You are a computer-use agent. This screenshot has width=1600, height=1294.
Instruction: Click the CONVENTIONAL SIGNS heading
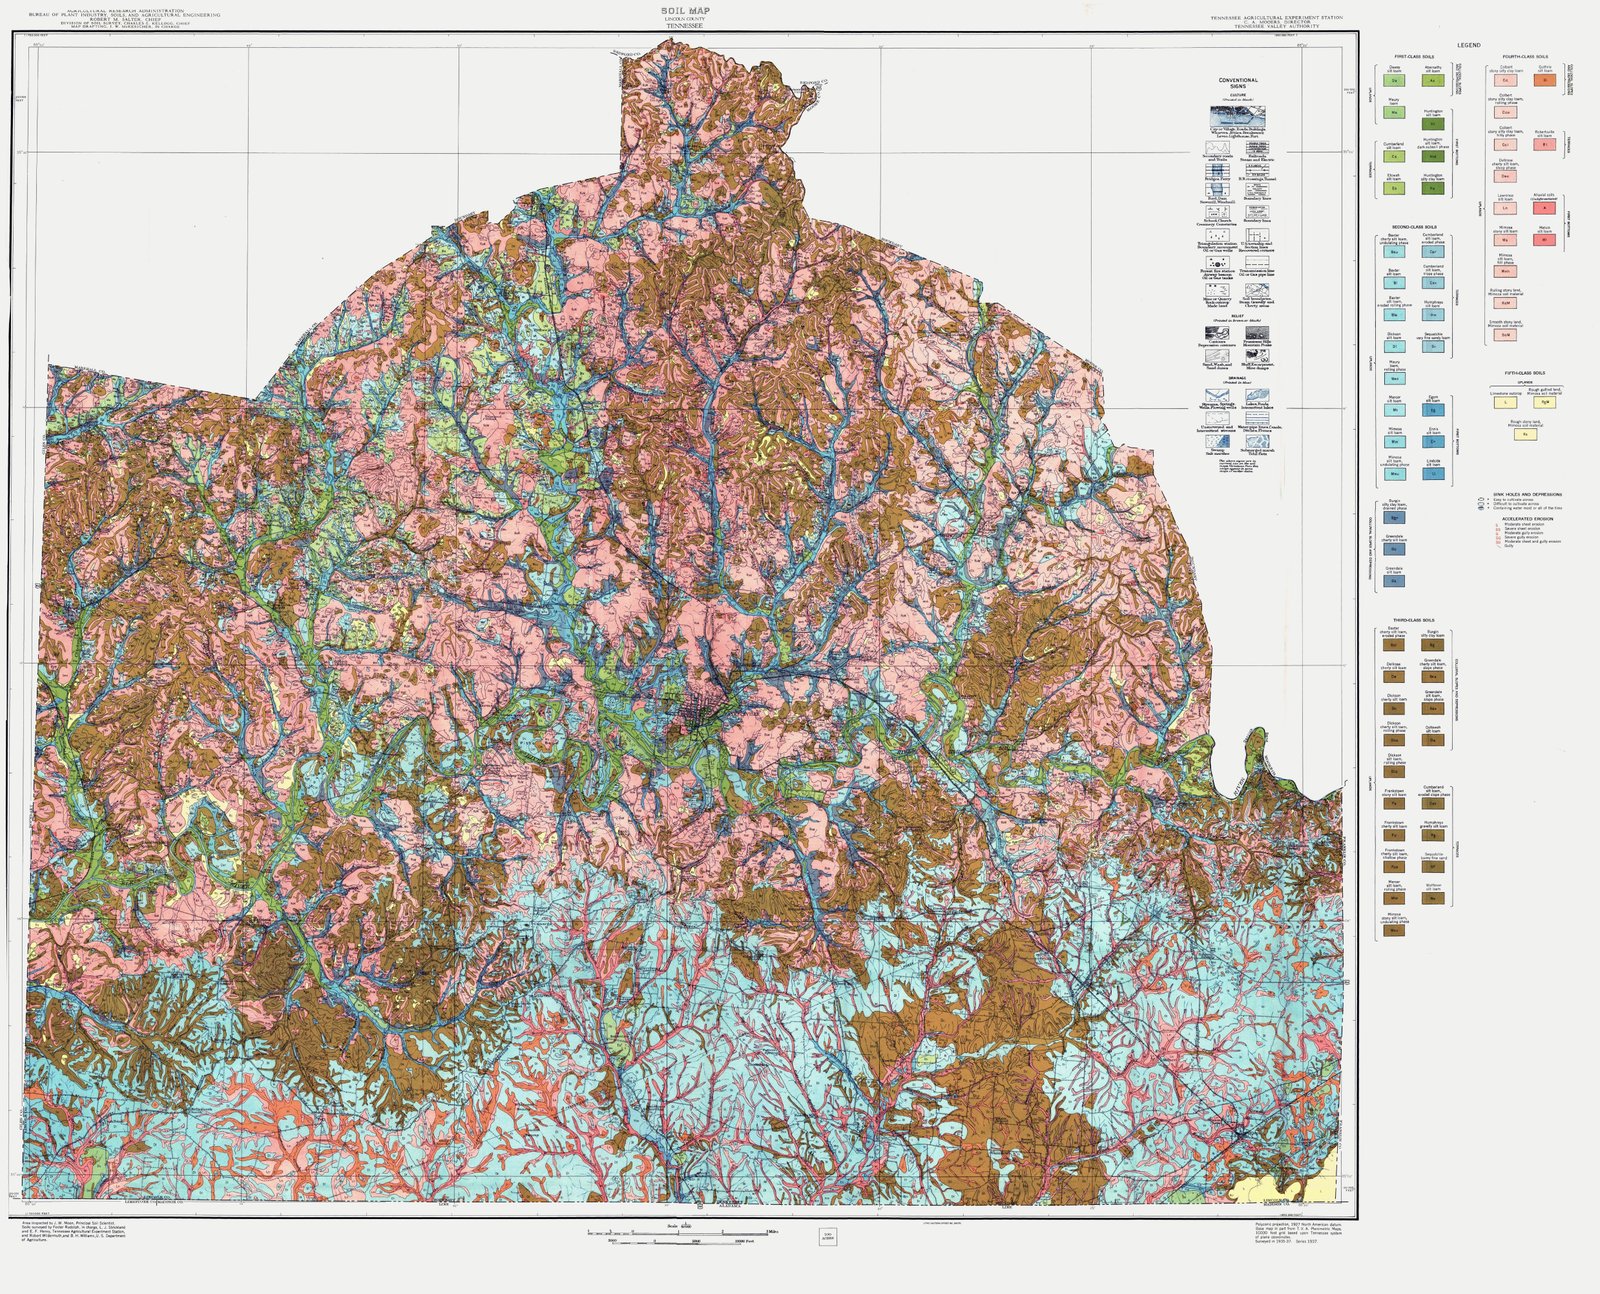click(1237, 83)
